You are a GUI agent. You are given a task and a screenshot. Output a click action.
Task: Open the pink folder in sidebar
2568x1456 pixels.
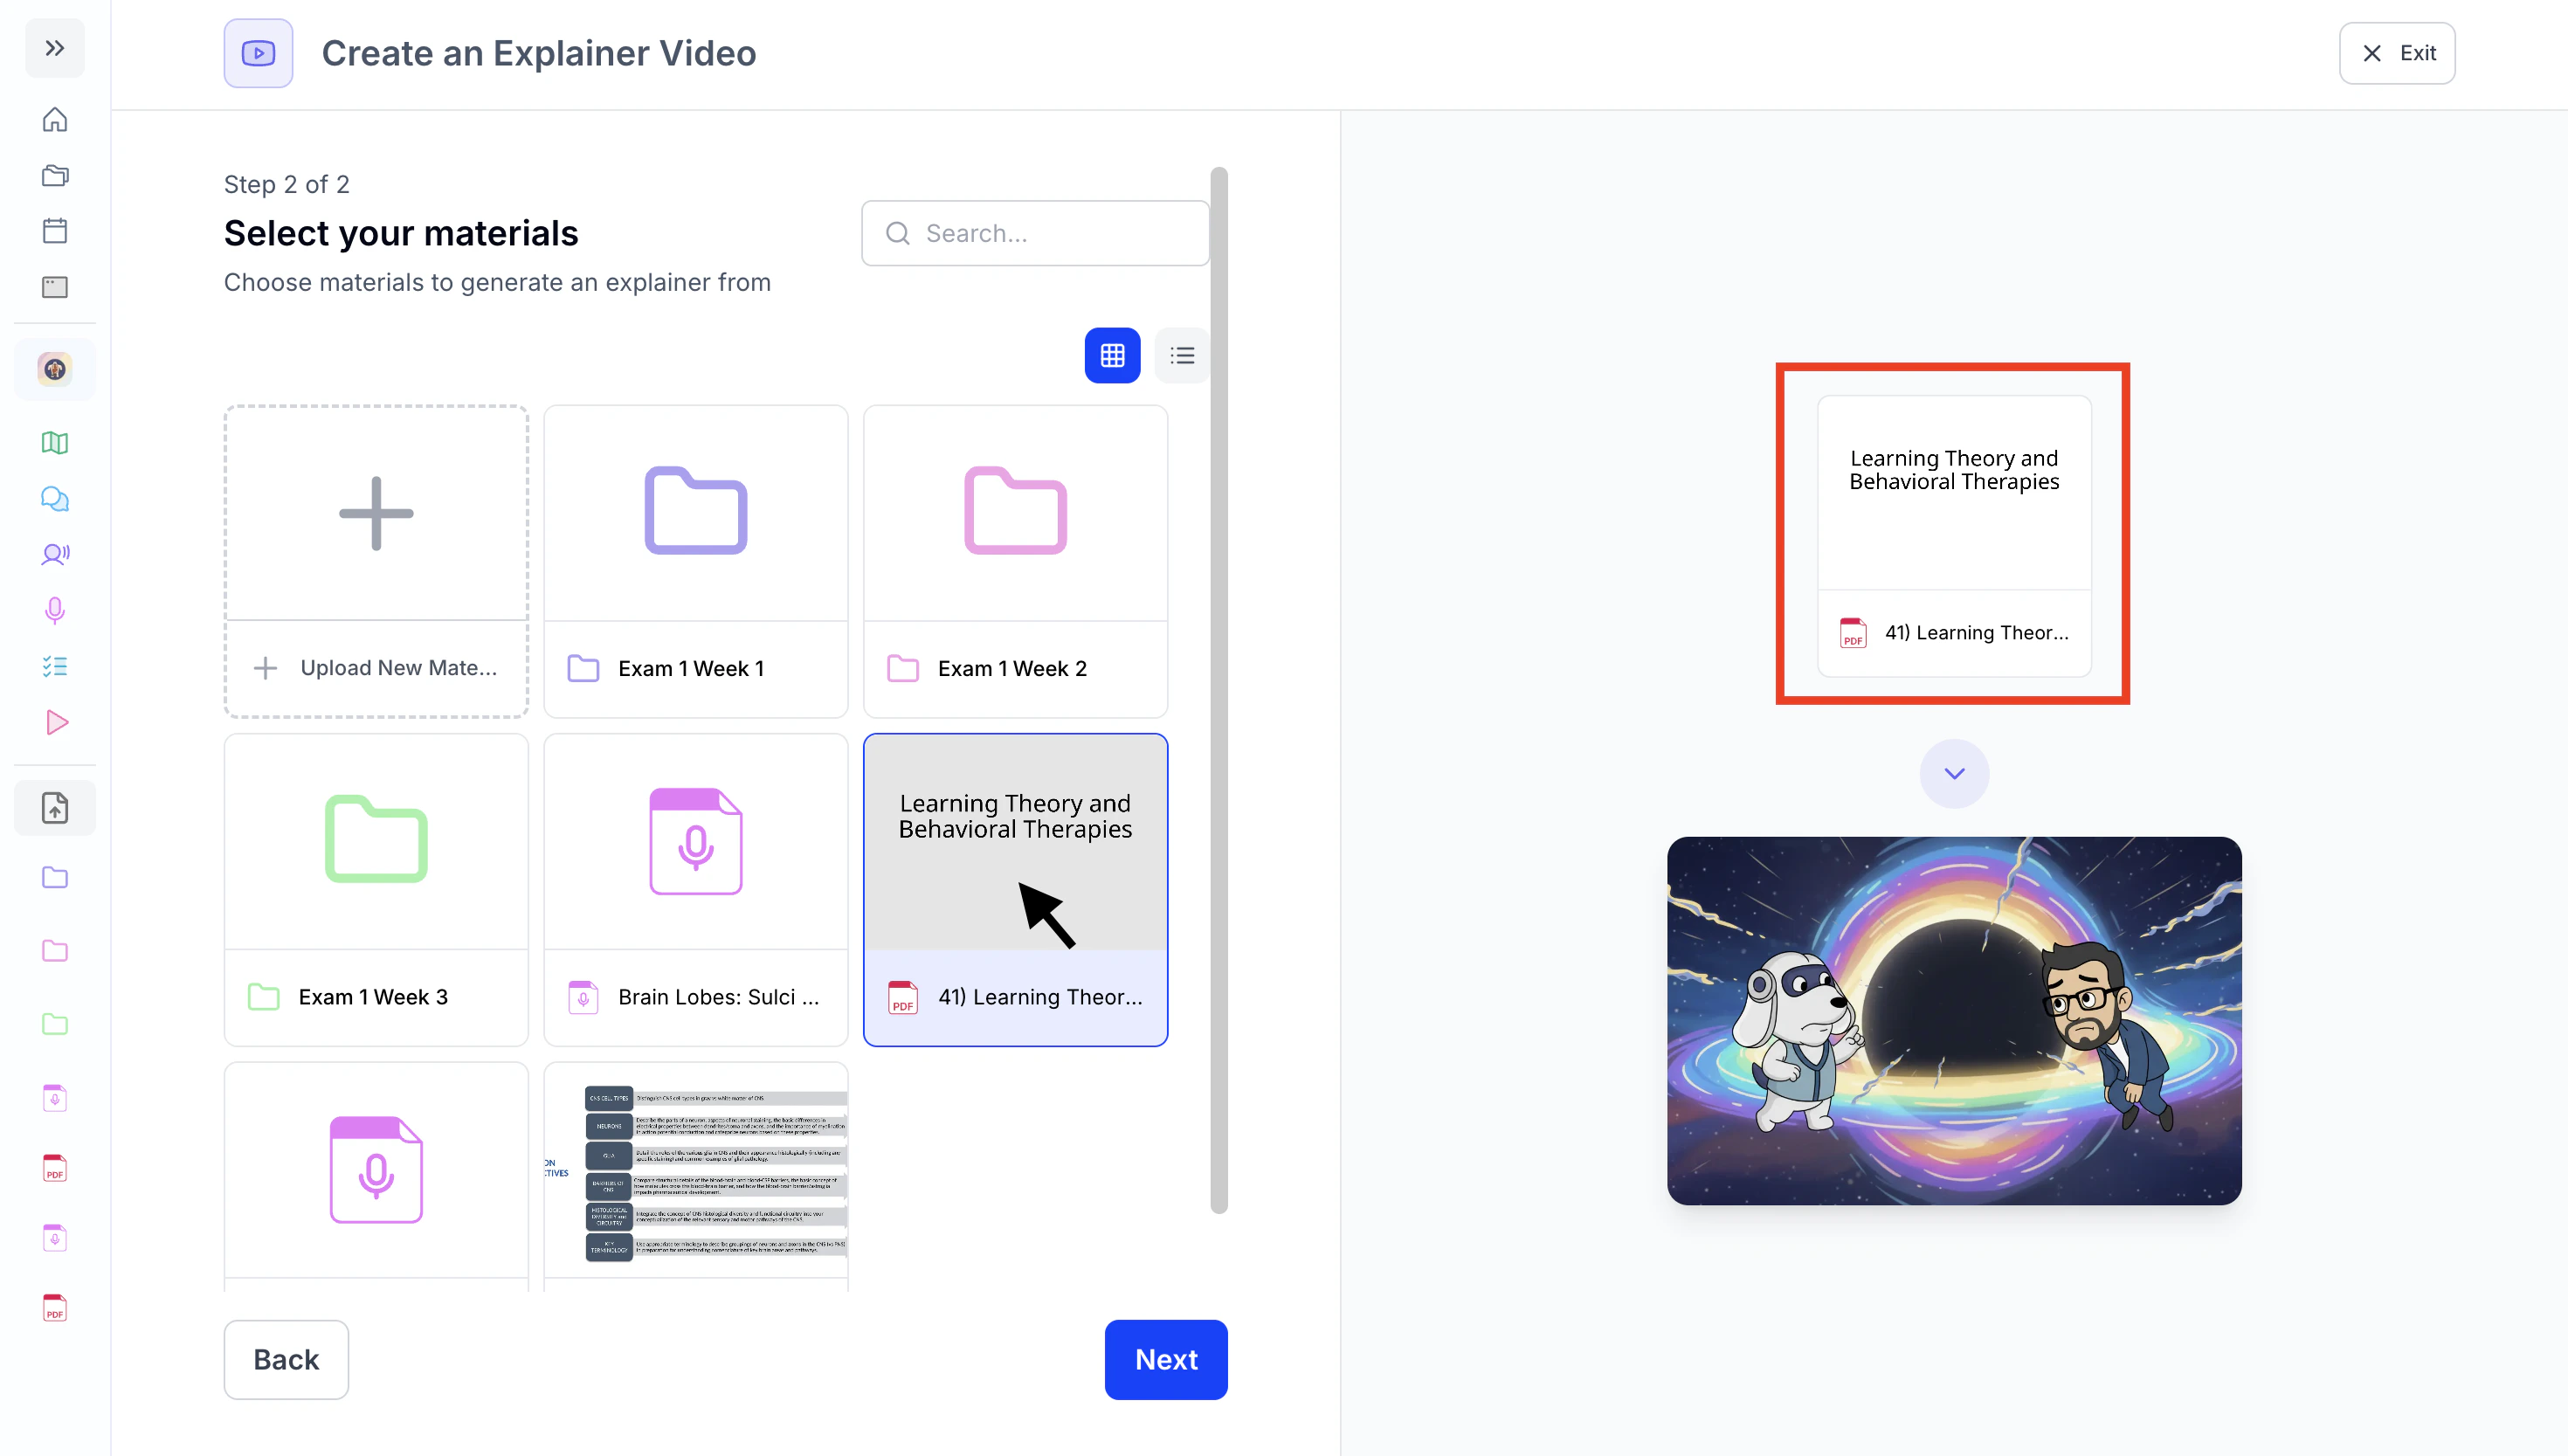pos(55,950)
